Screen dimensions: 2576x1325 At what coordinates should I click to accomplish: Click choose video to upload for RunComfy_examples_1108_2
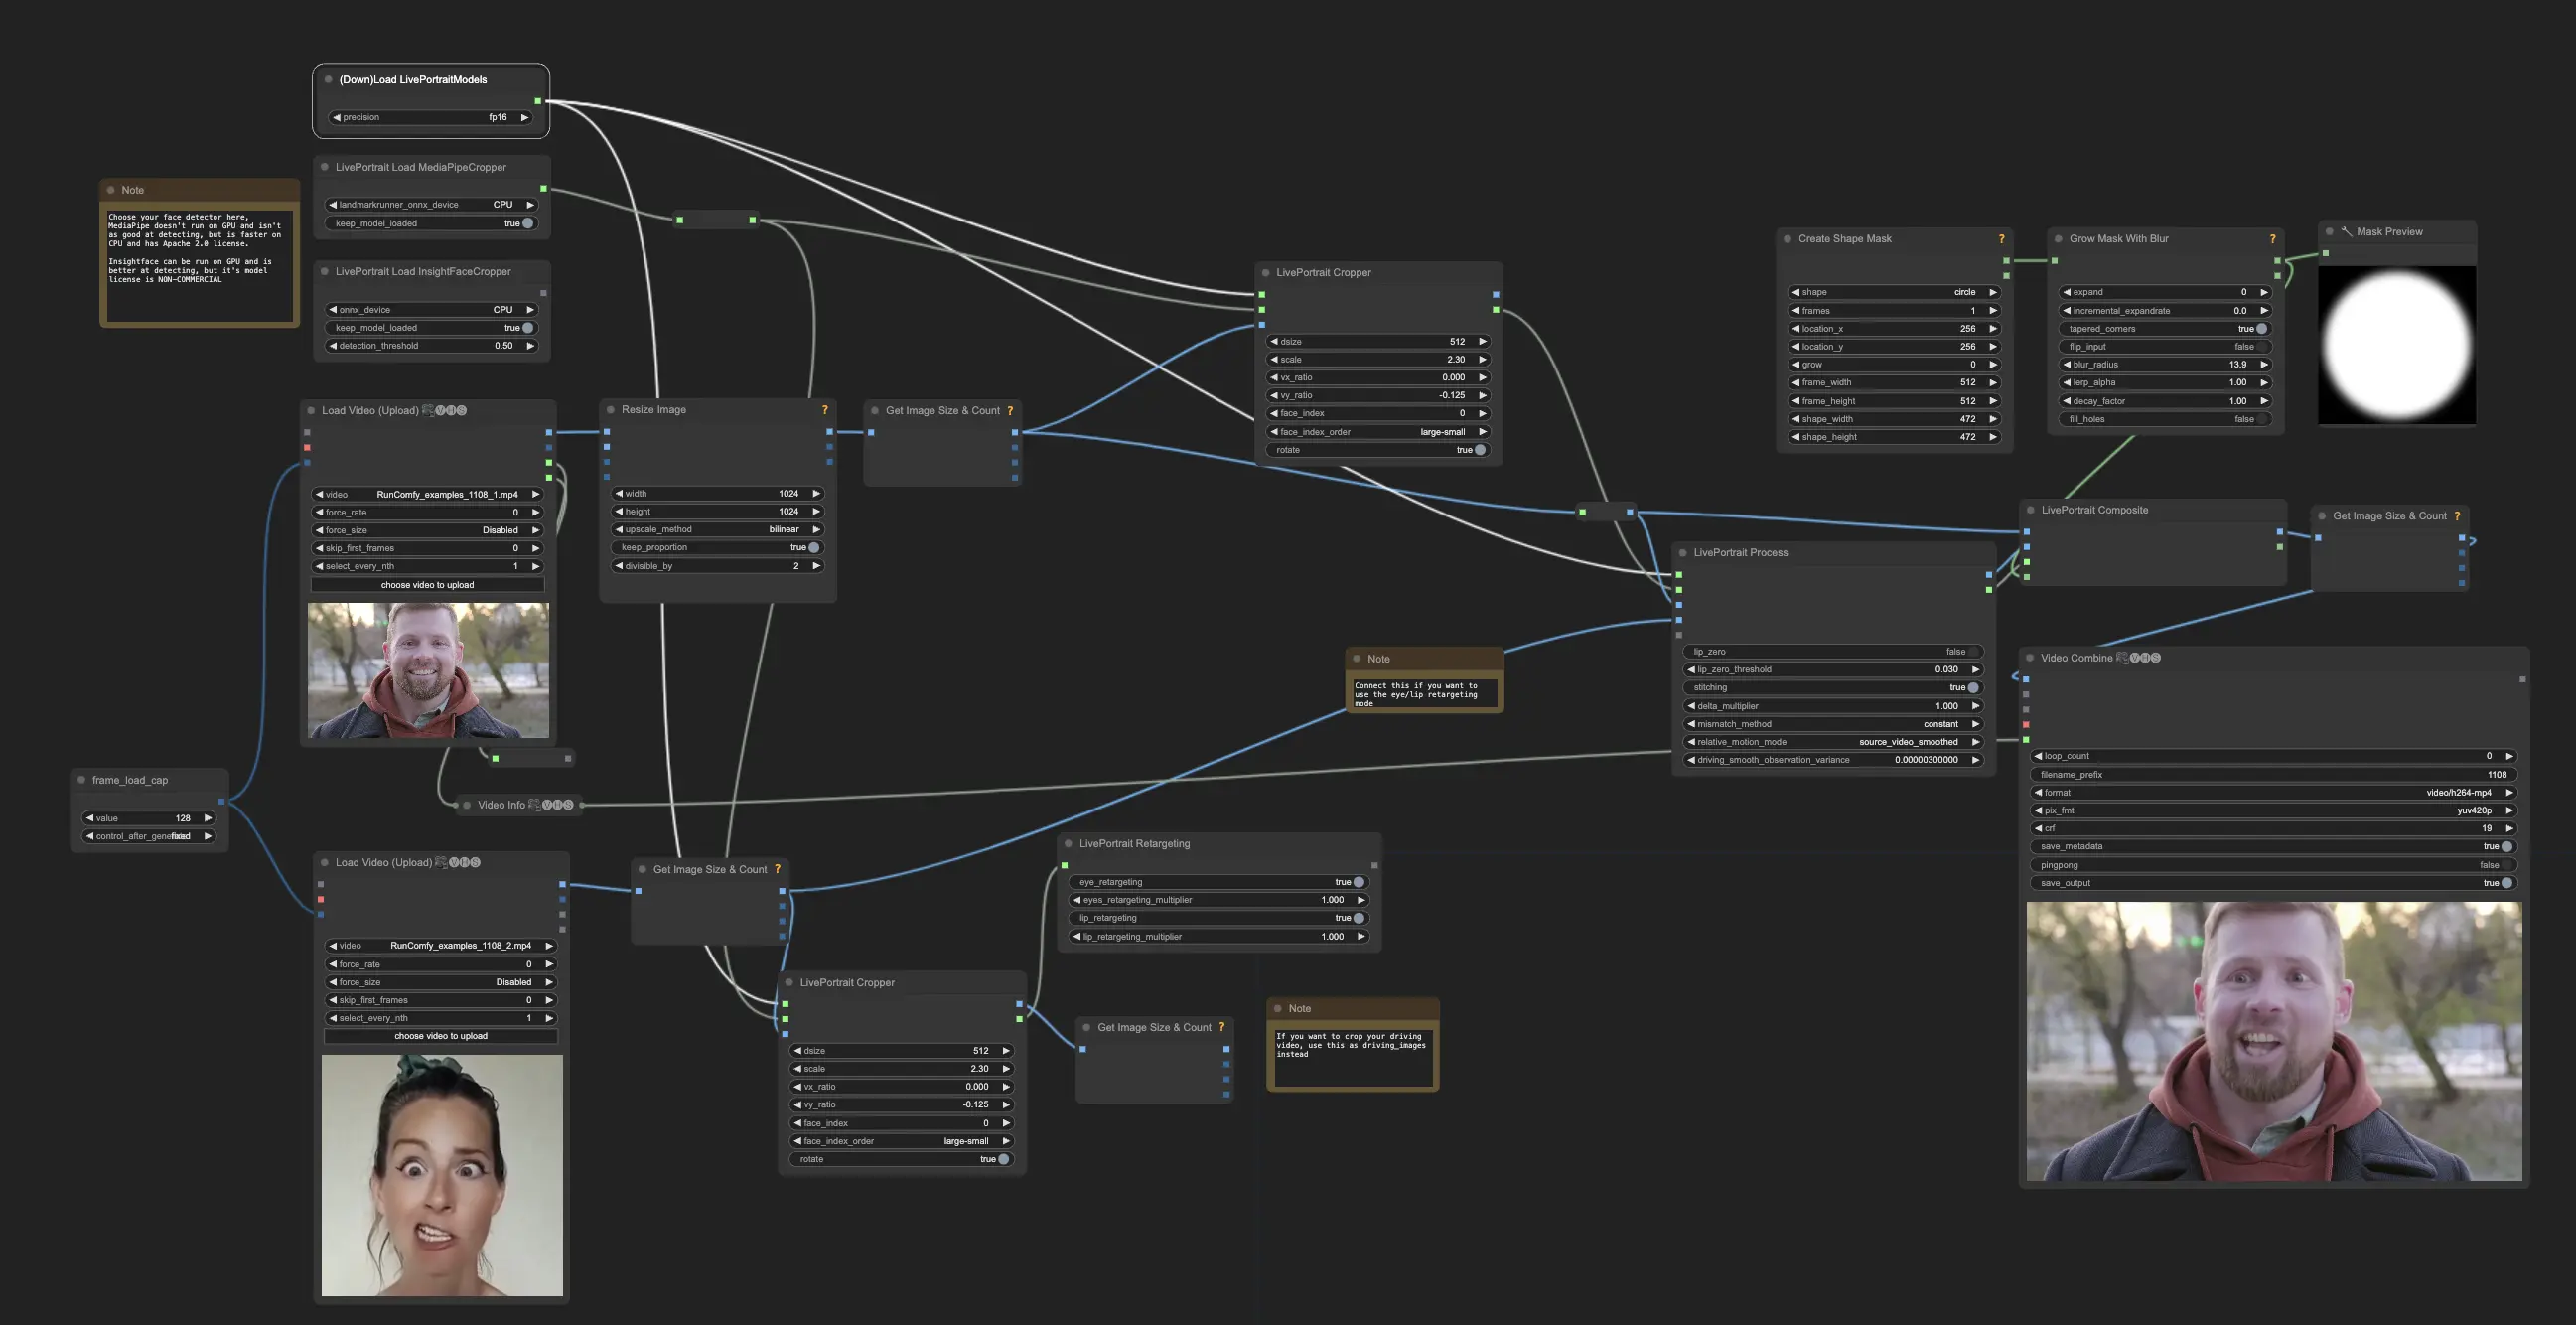tap(441, 1036)
